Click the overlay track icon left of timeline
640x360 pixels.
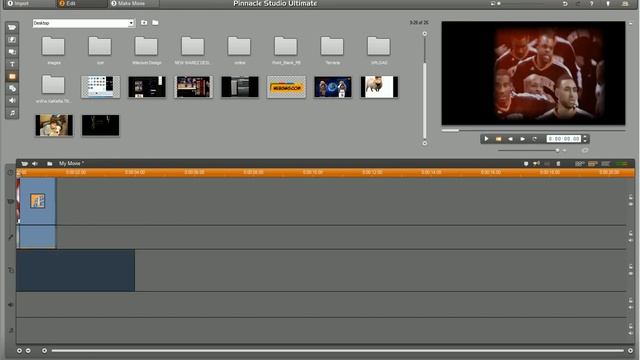11,270
